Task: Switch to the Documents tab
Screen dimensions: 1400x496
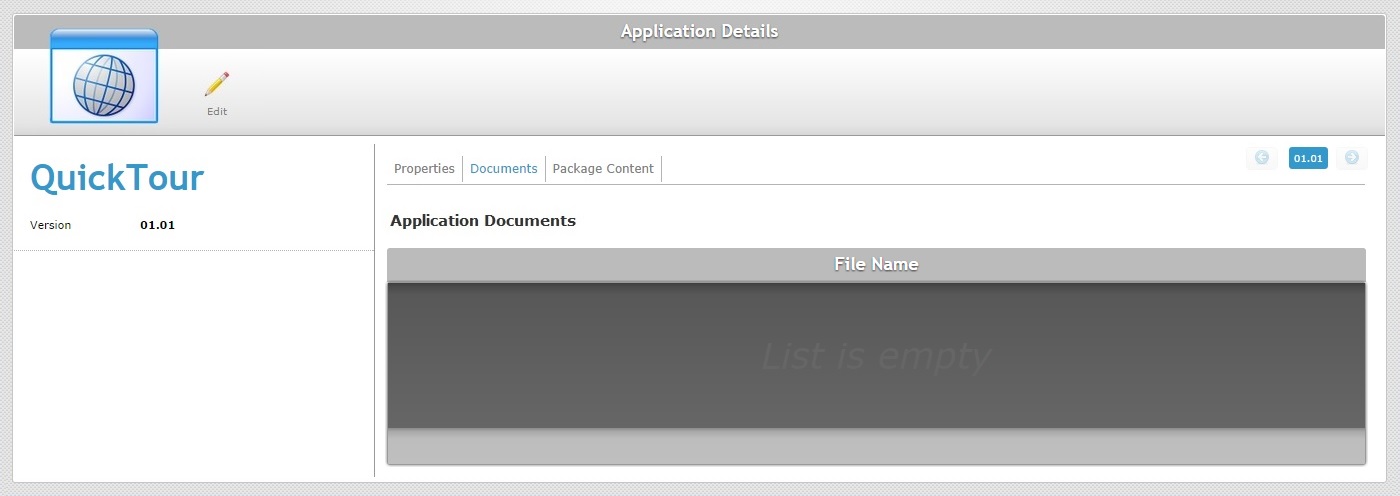Action: [504, 169]
